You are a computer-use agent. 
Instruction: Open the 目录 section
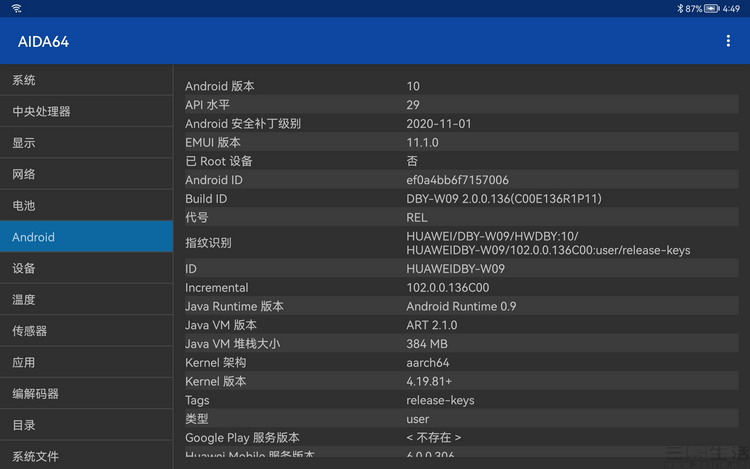[86, 425]
